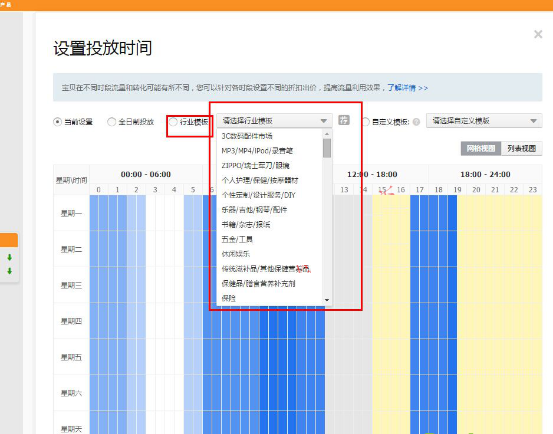Grab the industry list scrollbar thumb
Image resolution: width=553 pixels, height=434 pixels.
327,148
